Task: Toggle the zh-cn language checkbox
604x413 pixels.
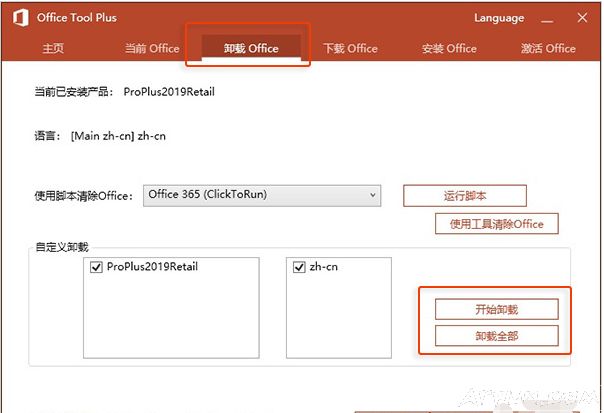Action: coord(299,267)
